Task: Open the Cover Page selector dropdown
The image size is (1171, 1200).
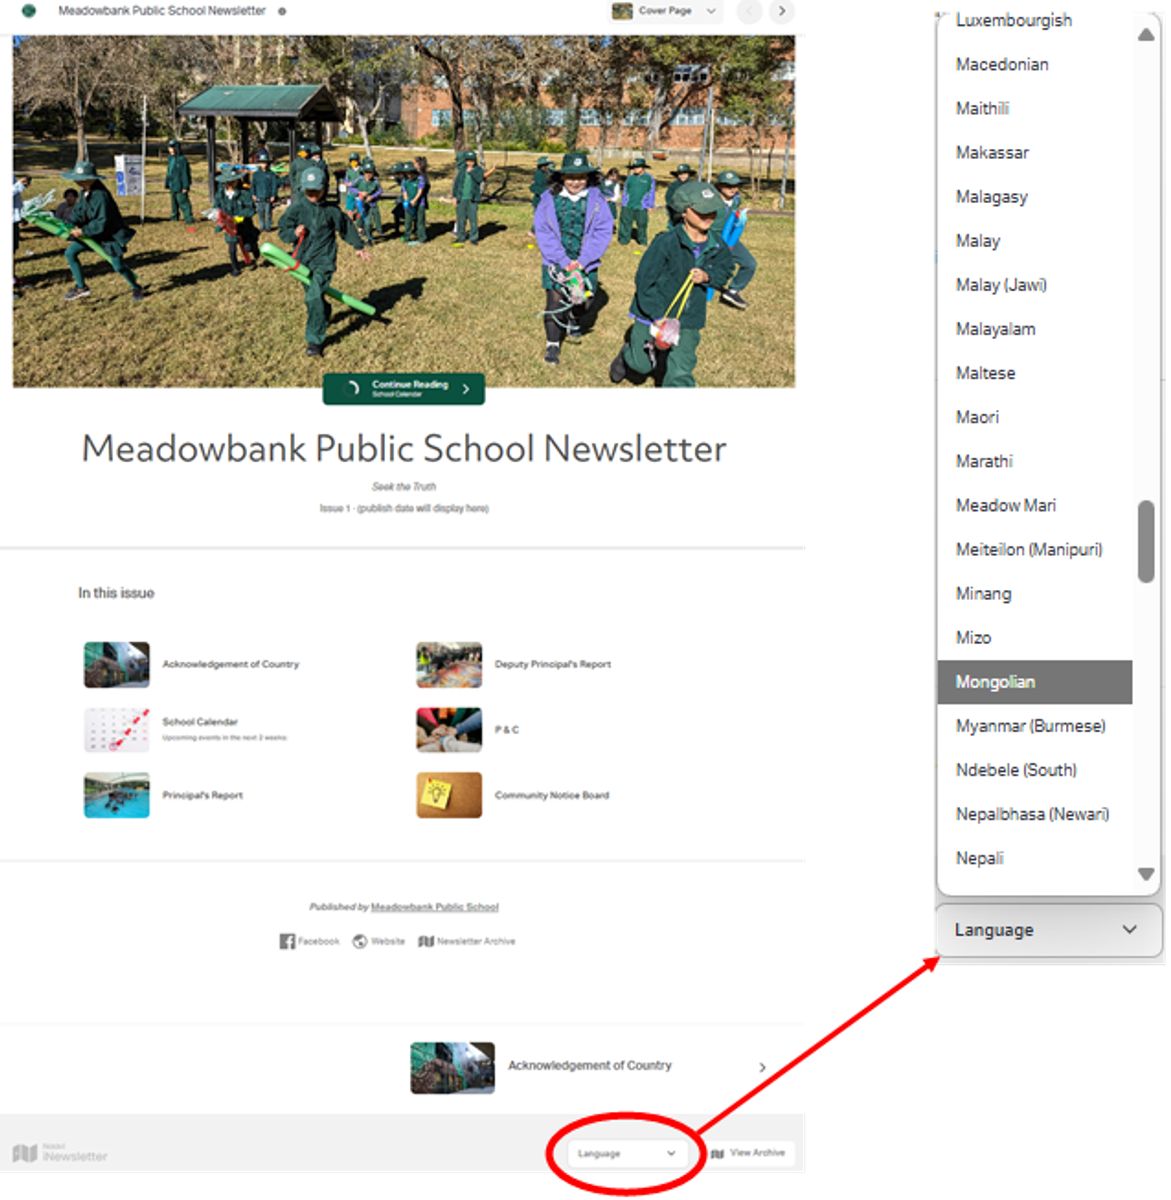Action: pos(665,11)
